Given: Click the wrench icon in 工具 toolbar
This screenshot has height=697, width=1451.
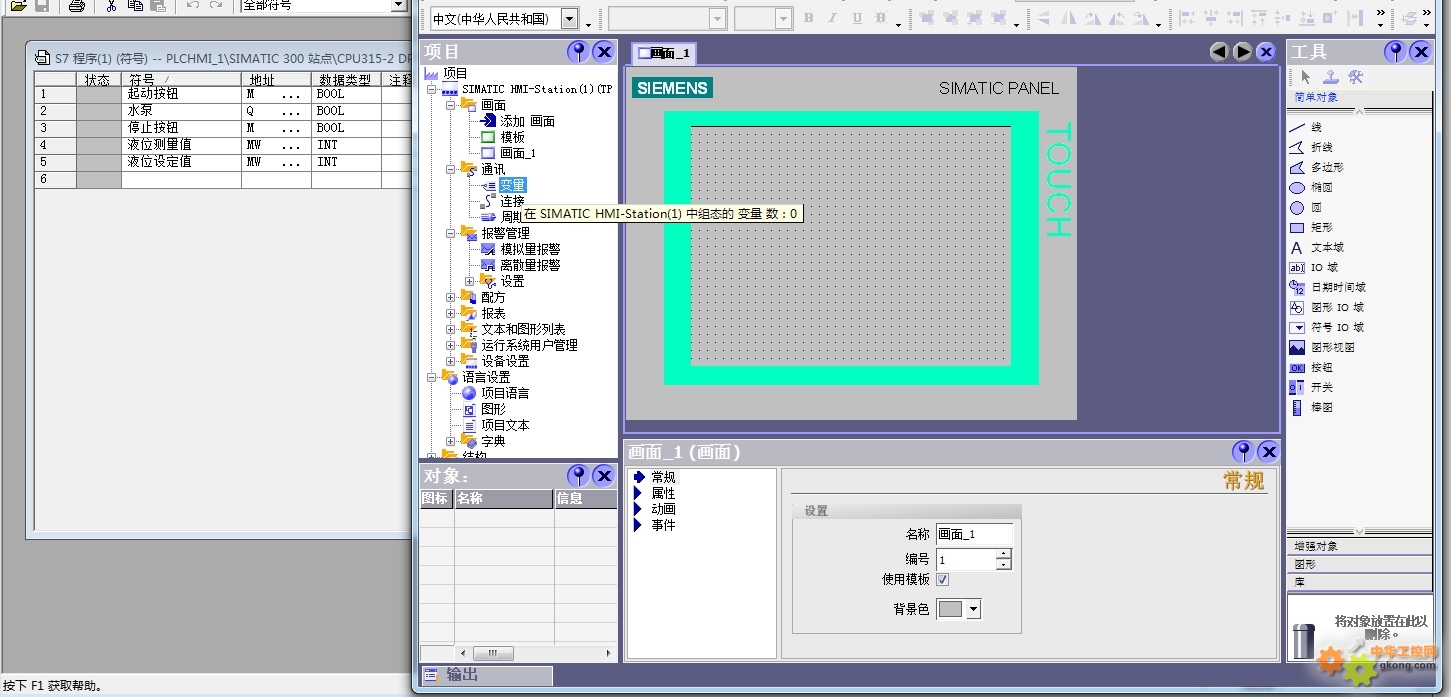Looking at the screenshot, I should pyautogui.click(x=1356, y=77).
